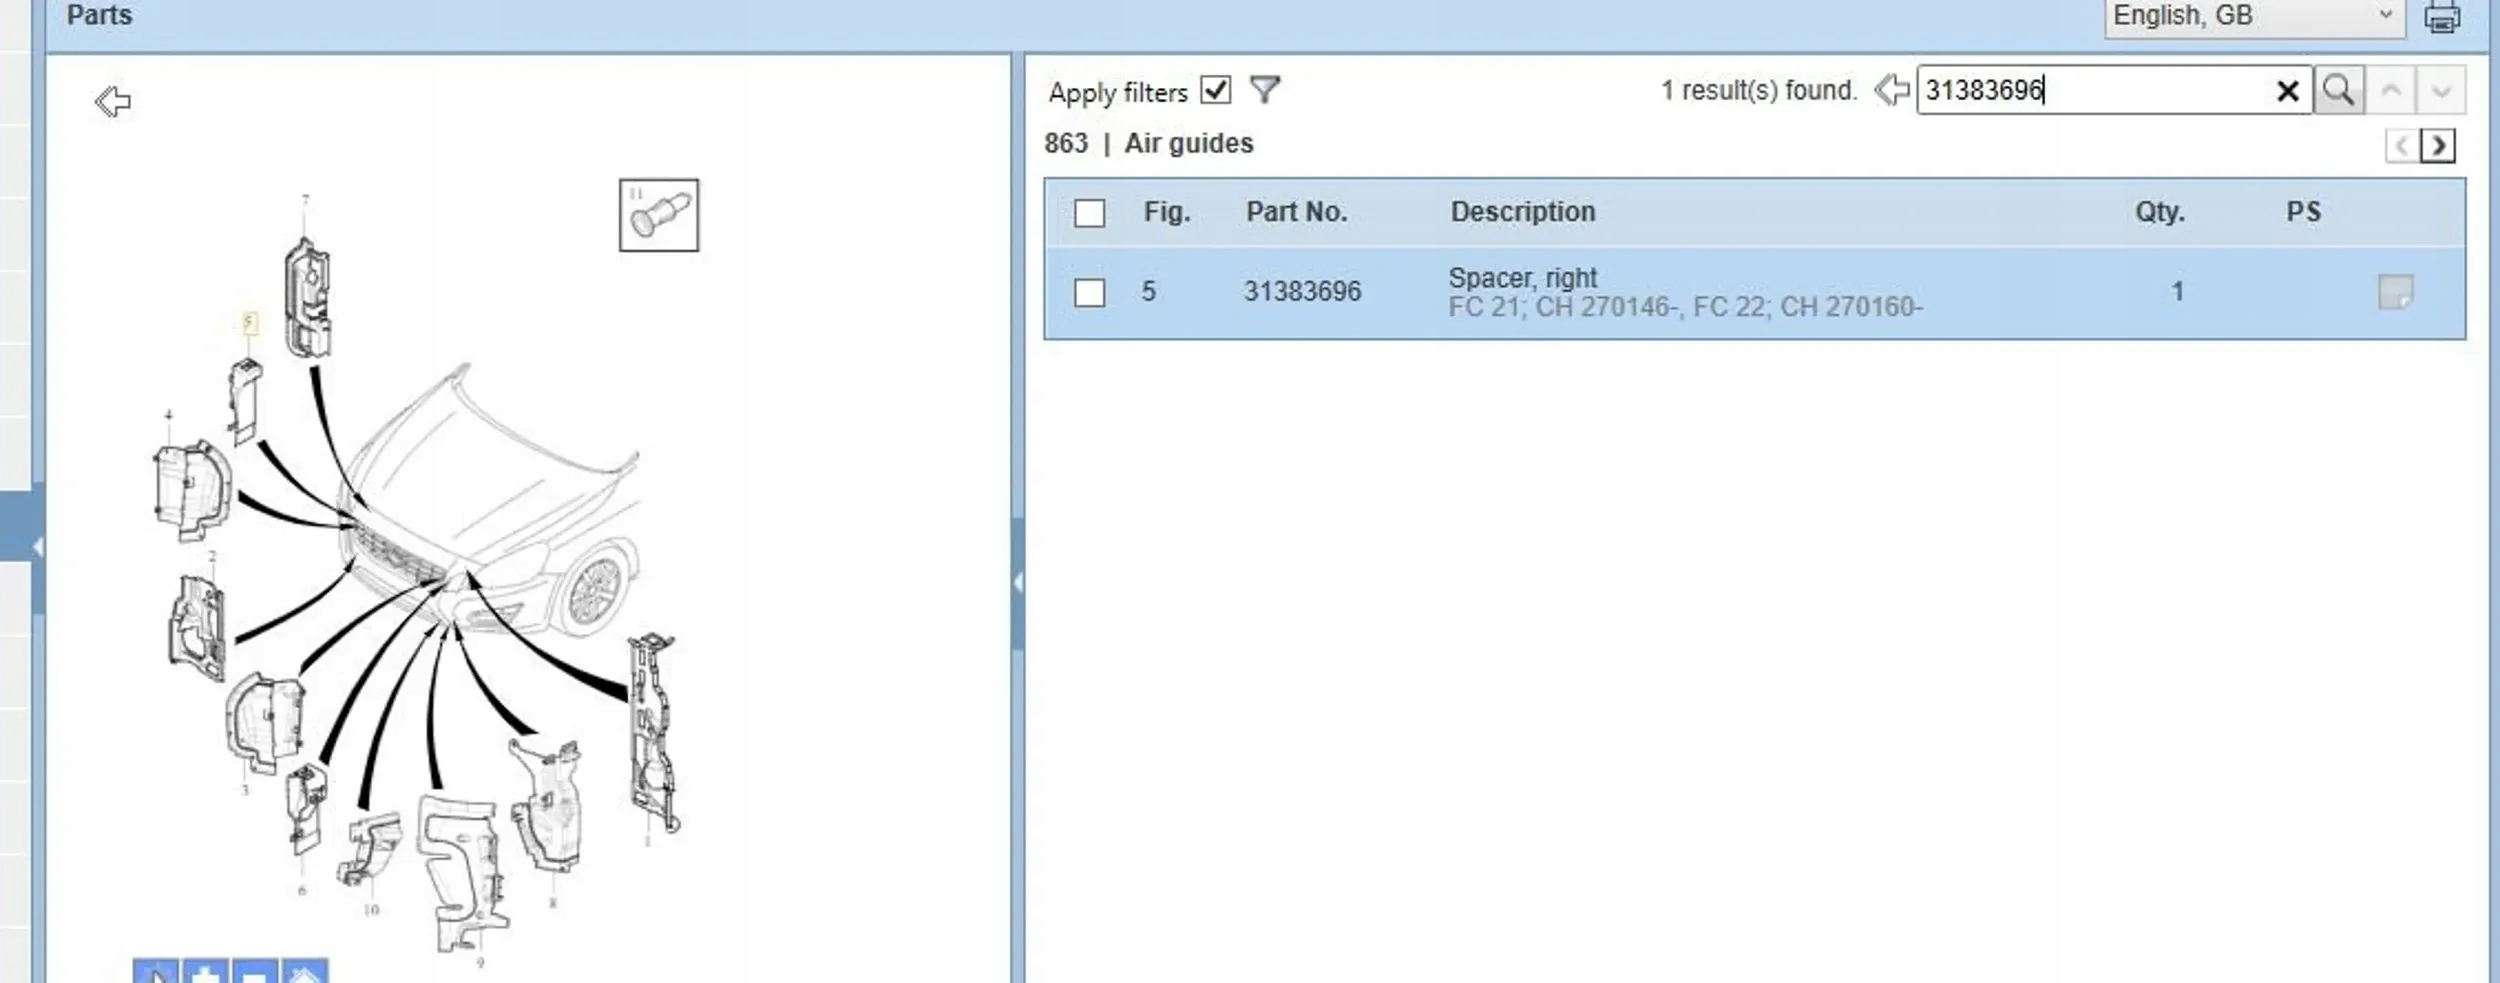Sort by the Fig. column header
This screenshot has height=983, width=2500.
point(1167,212)
